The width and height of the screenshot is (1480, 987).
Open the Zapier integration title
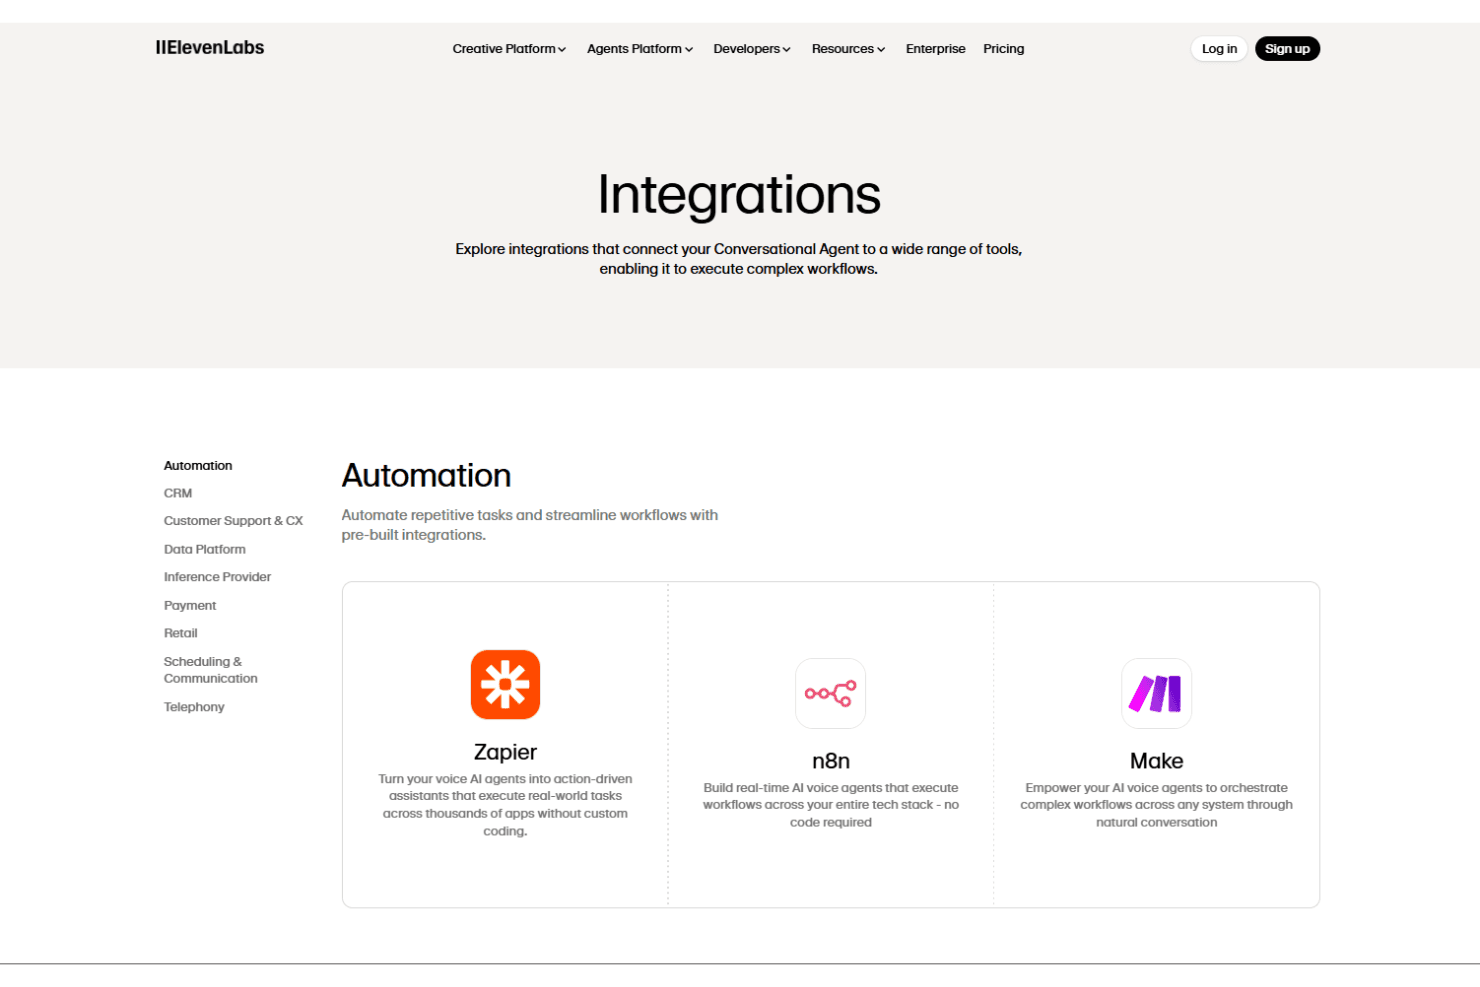505,752
